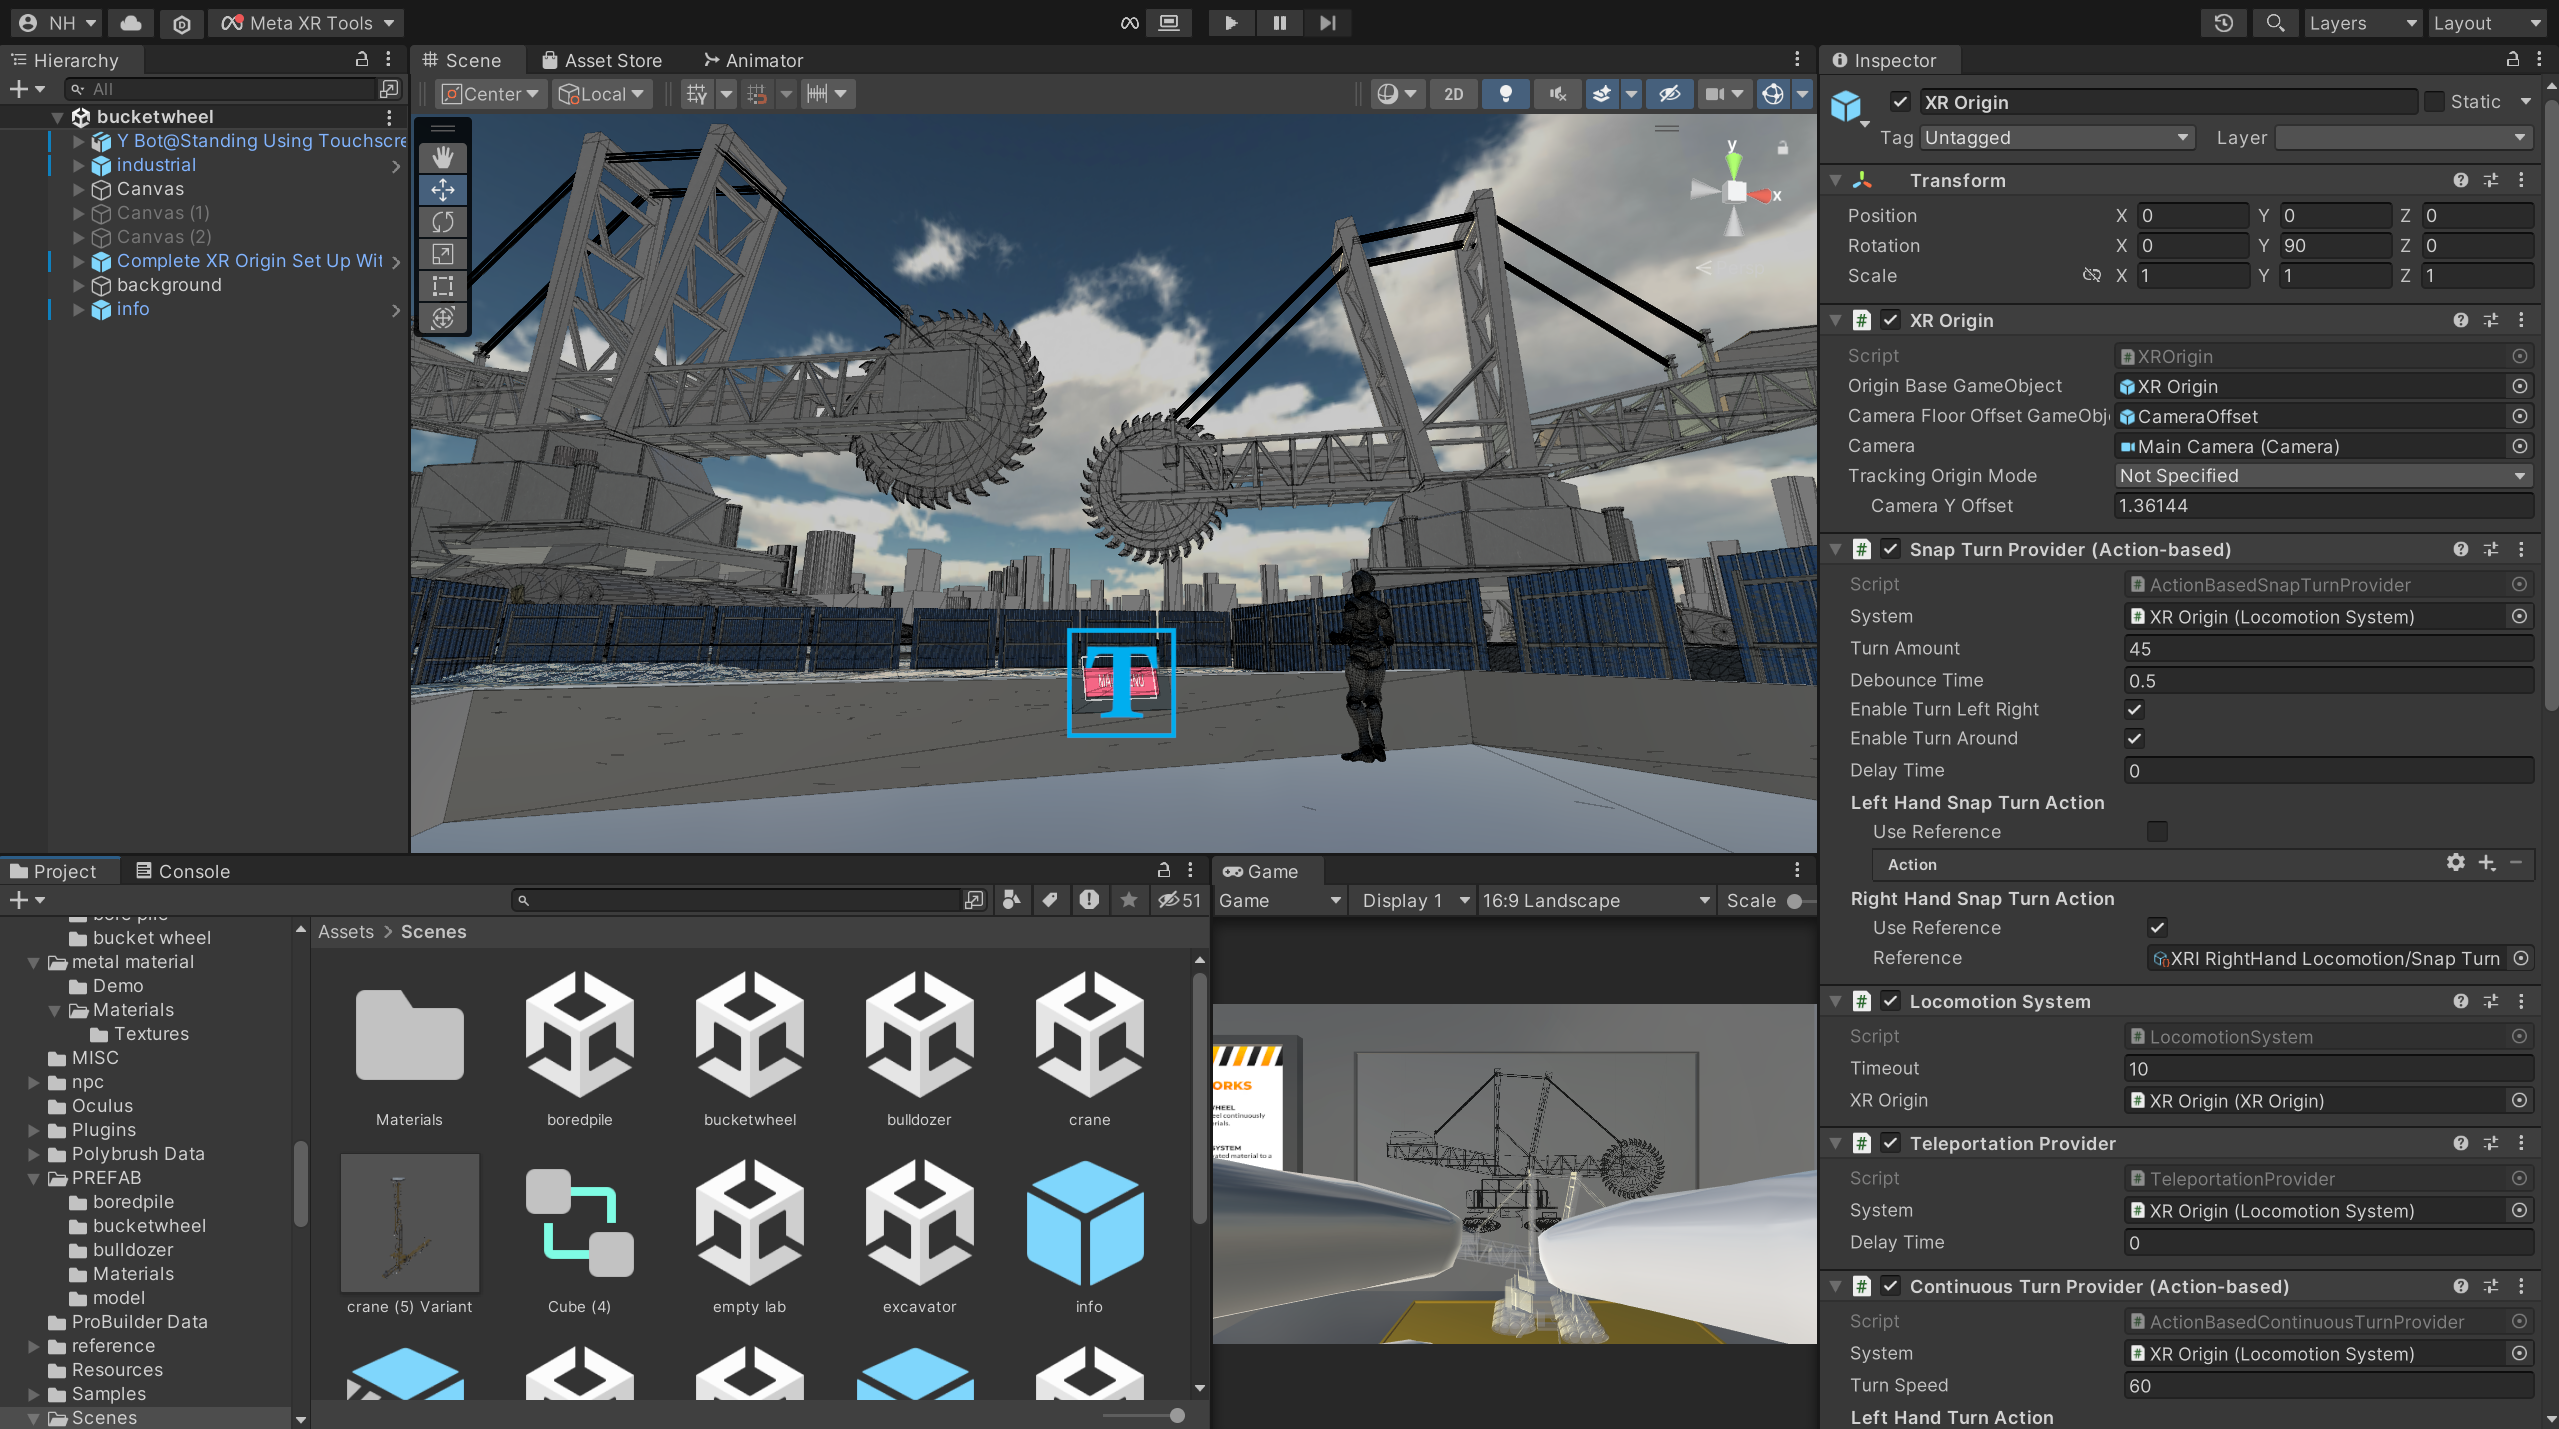The height and width of the screenshot is (1429, 2559).
Task: Open Gizmos toggle in scene toolbar
Action: [1773, 94]
